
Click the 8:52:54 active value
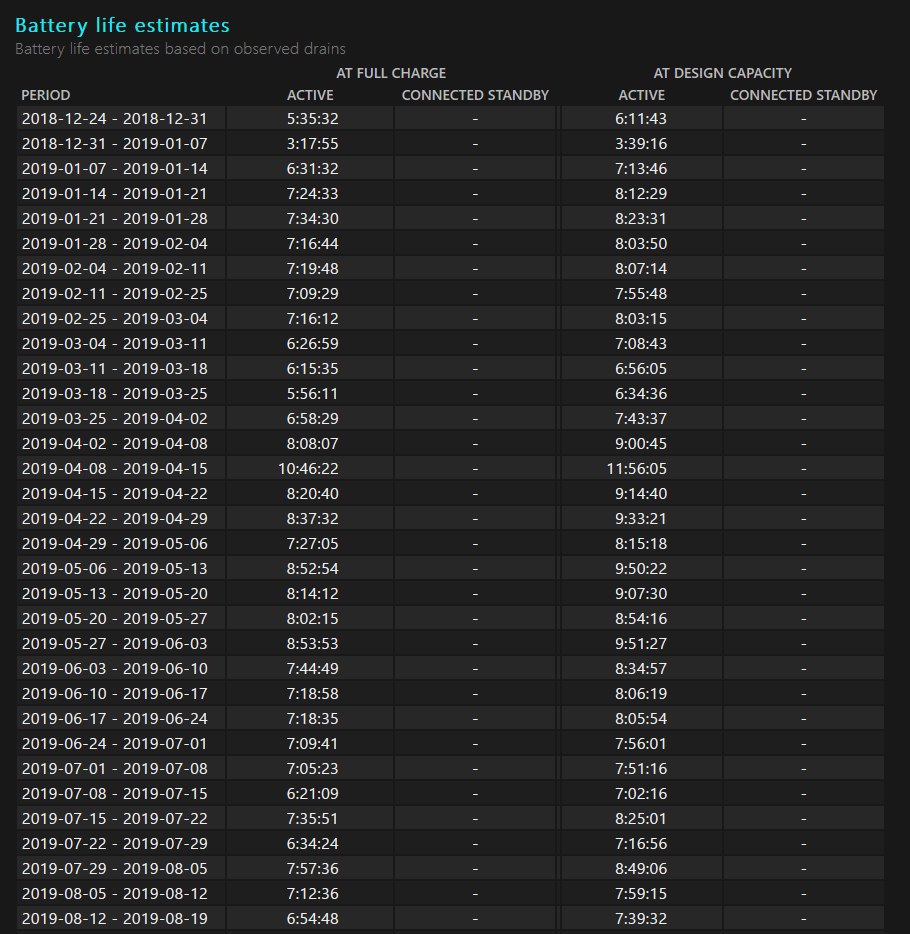(x=312, y=569)
